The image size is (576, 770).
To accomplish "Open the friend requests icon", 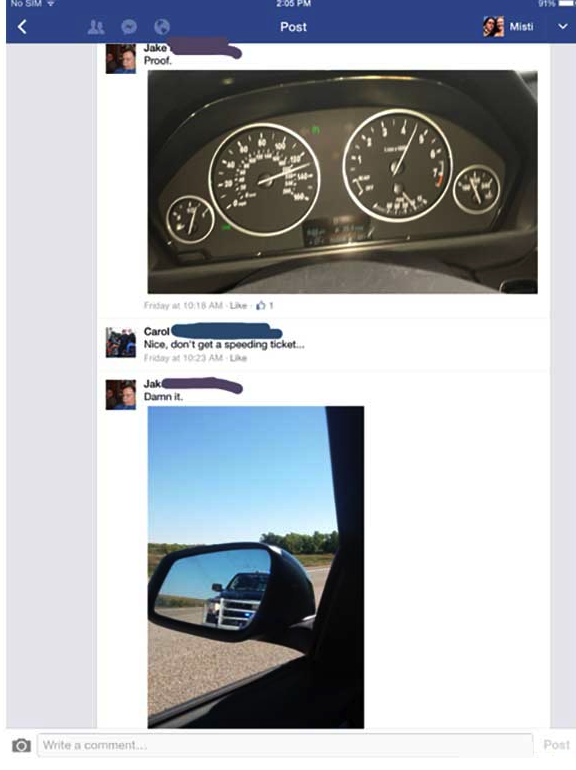I will (x=96, y=27).
